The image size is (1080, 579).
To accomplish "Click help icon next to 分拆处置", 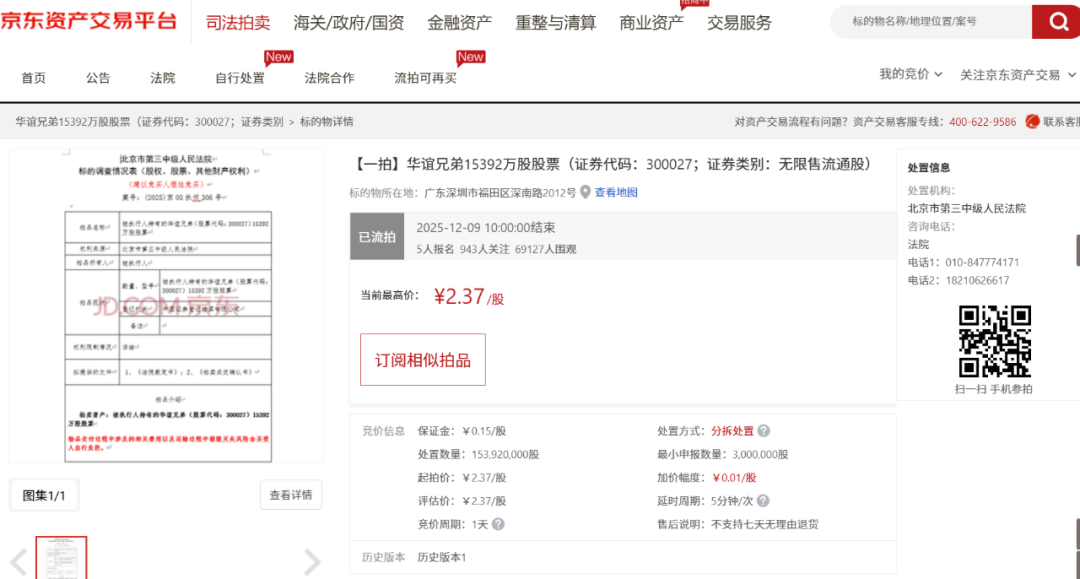I will point(764,431).
